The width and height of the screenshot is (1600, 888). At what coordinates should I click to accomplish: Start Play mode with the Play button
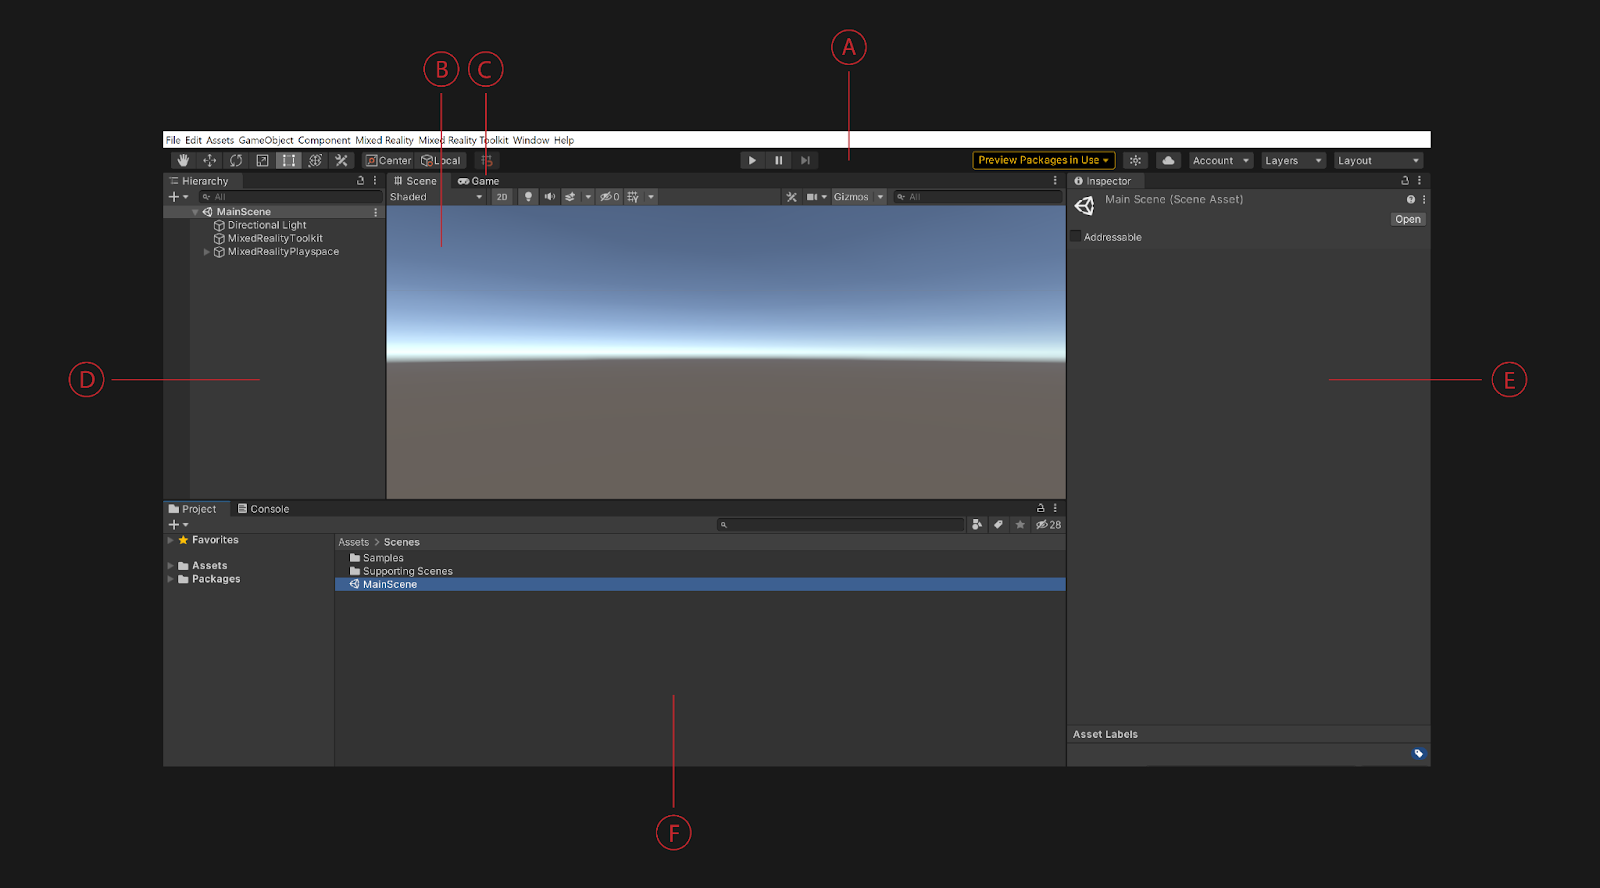pyautogui.click(x=752, y=160)
